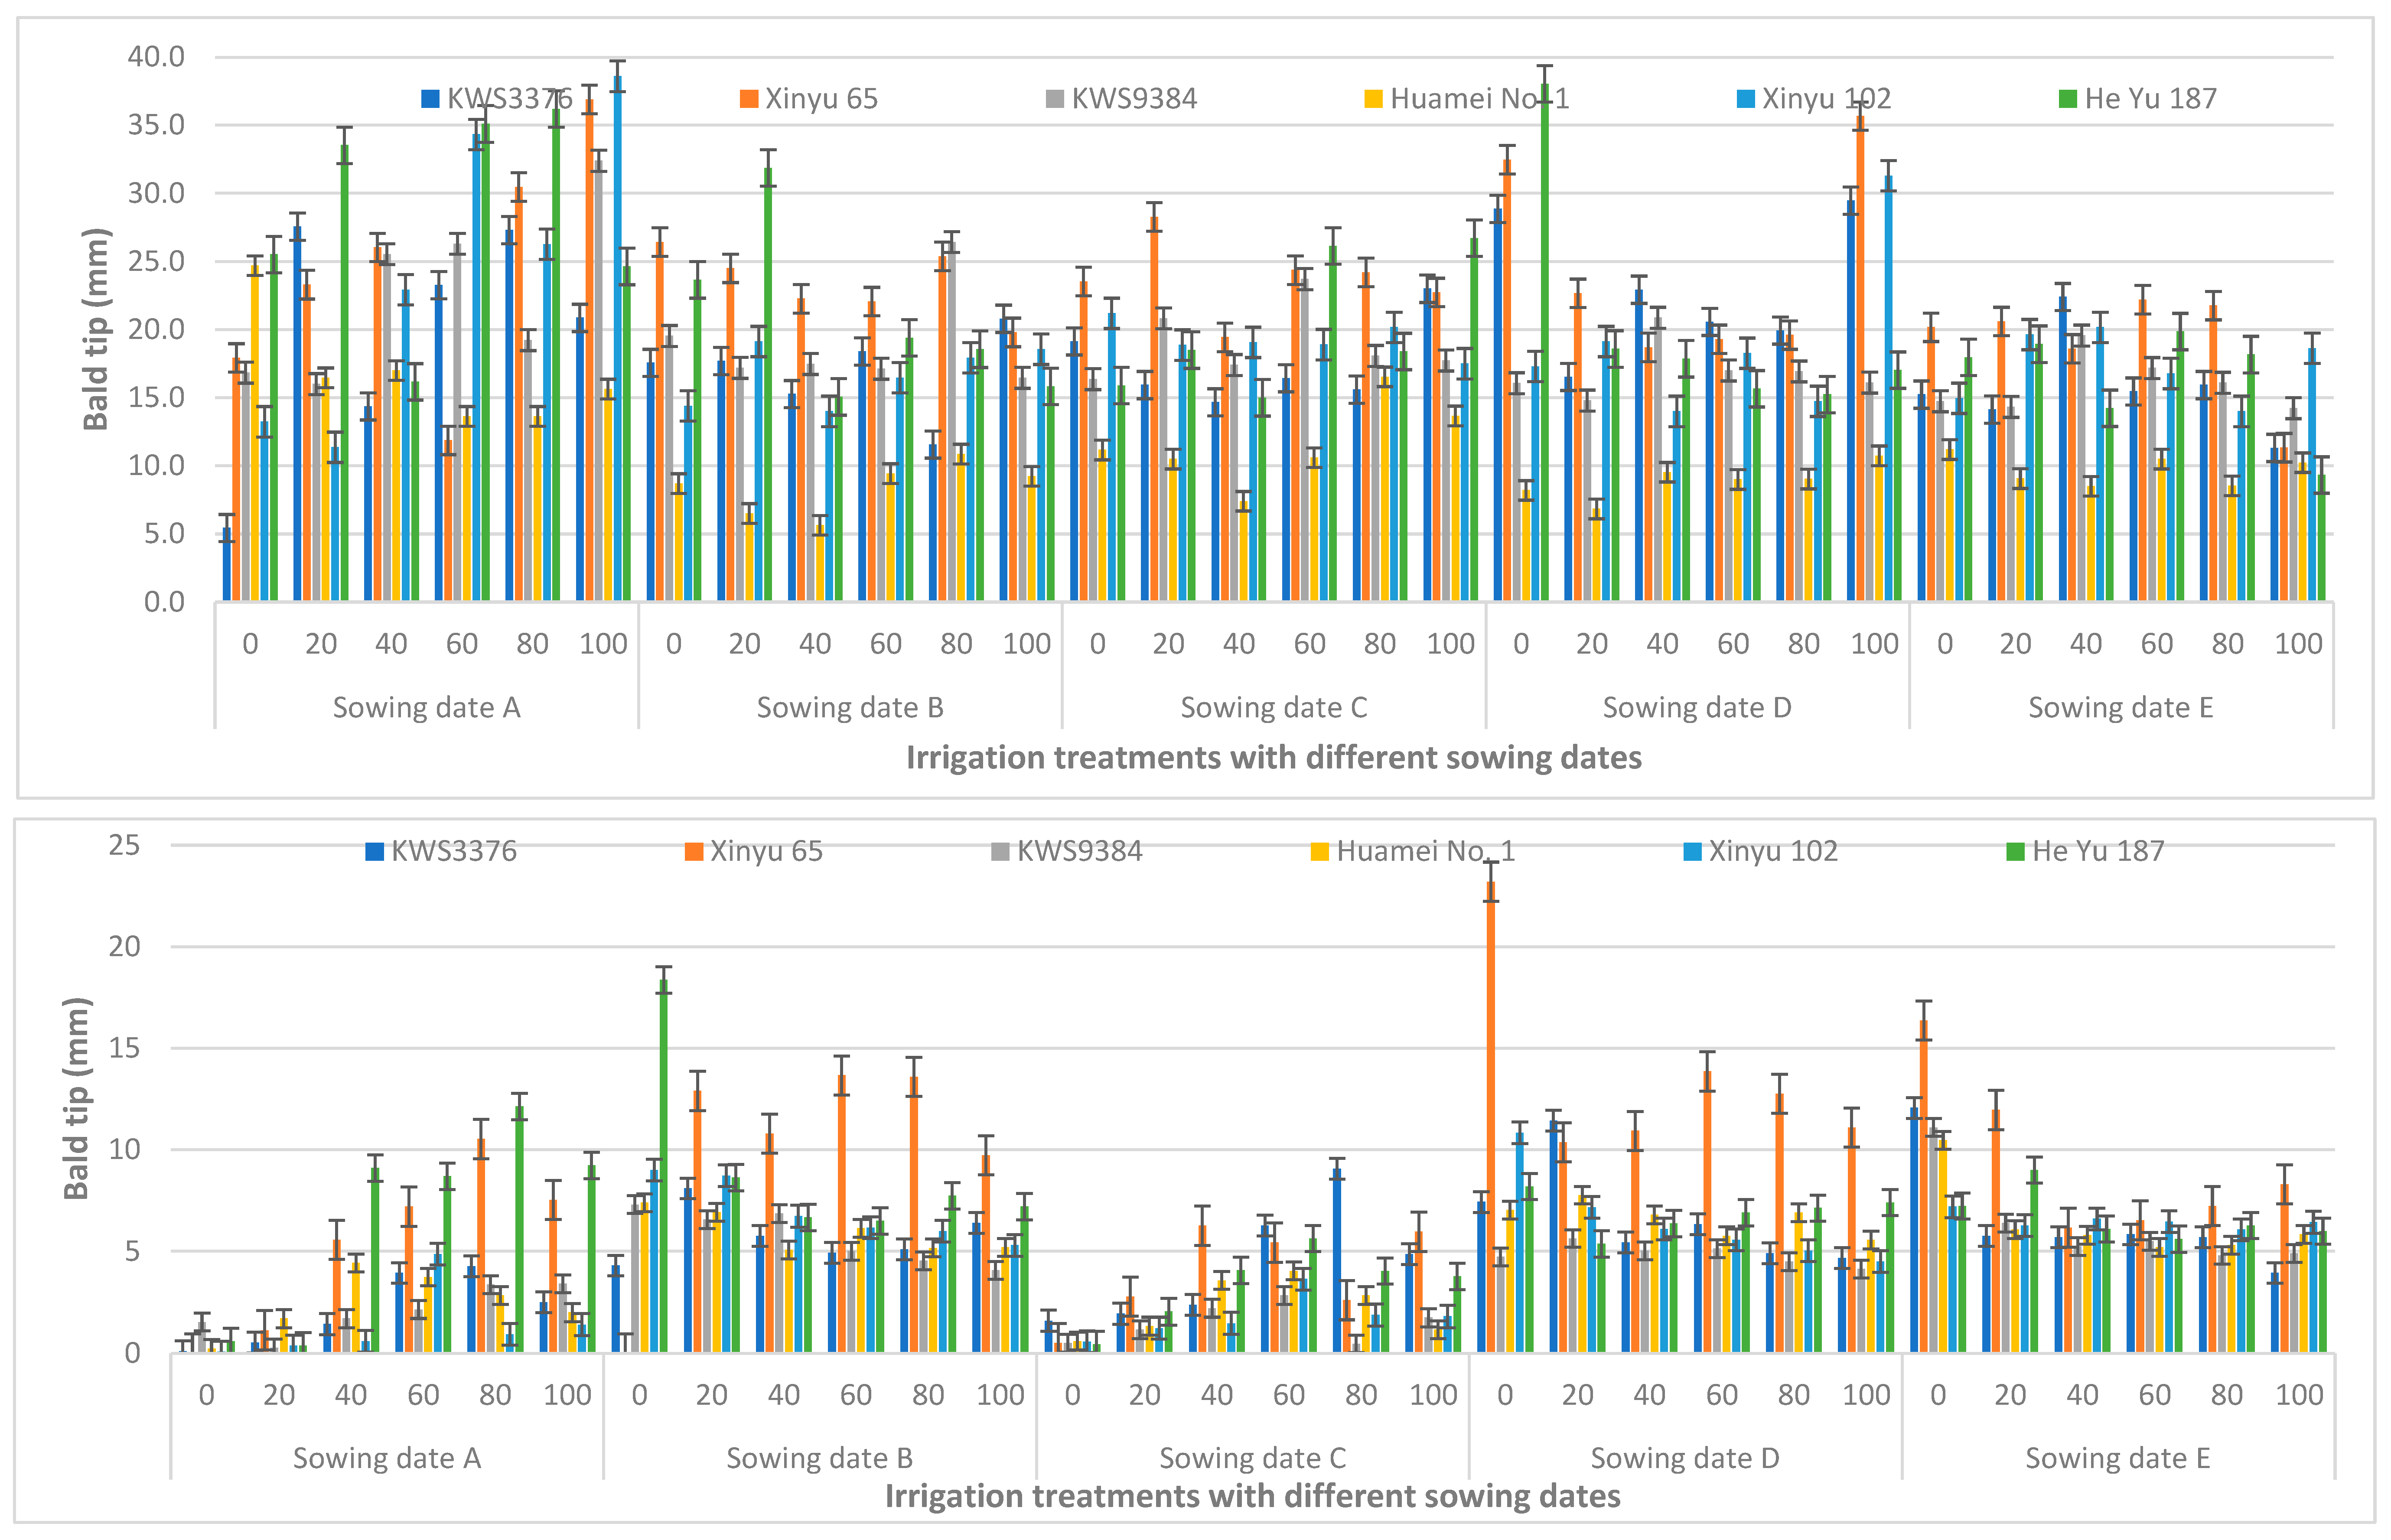2391x1540 pixels.
Task: Click the gray KWS9384 legend swatch, top chart
Action: click(1054, 99)
